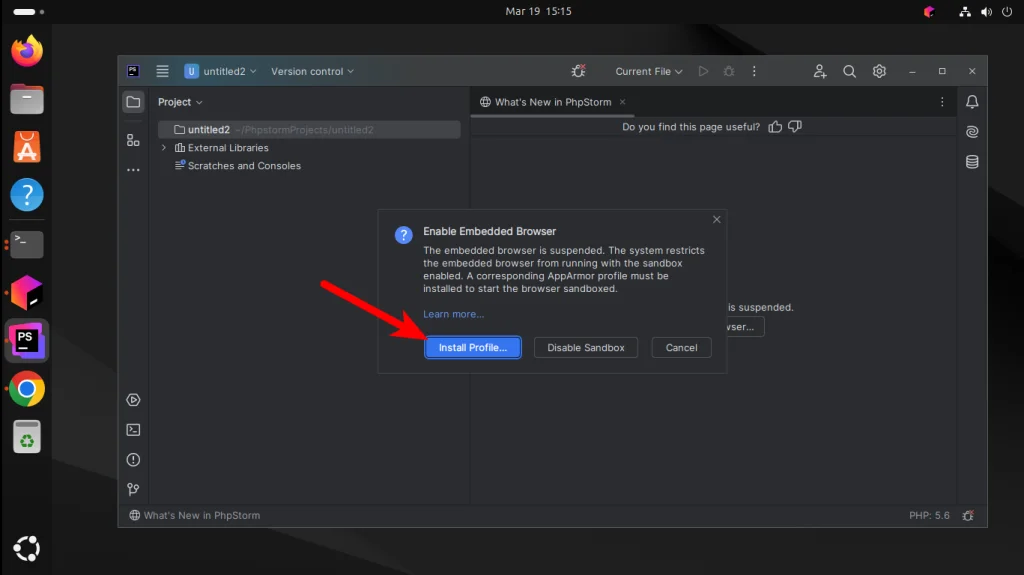The image size is (1024, 575).
Task: Open the PhpStorm main hamburger menu
Action: pyautogui.click(x=162, y=71)
